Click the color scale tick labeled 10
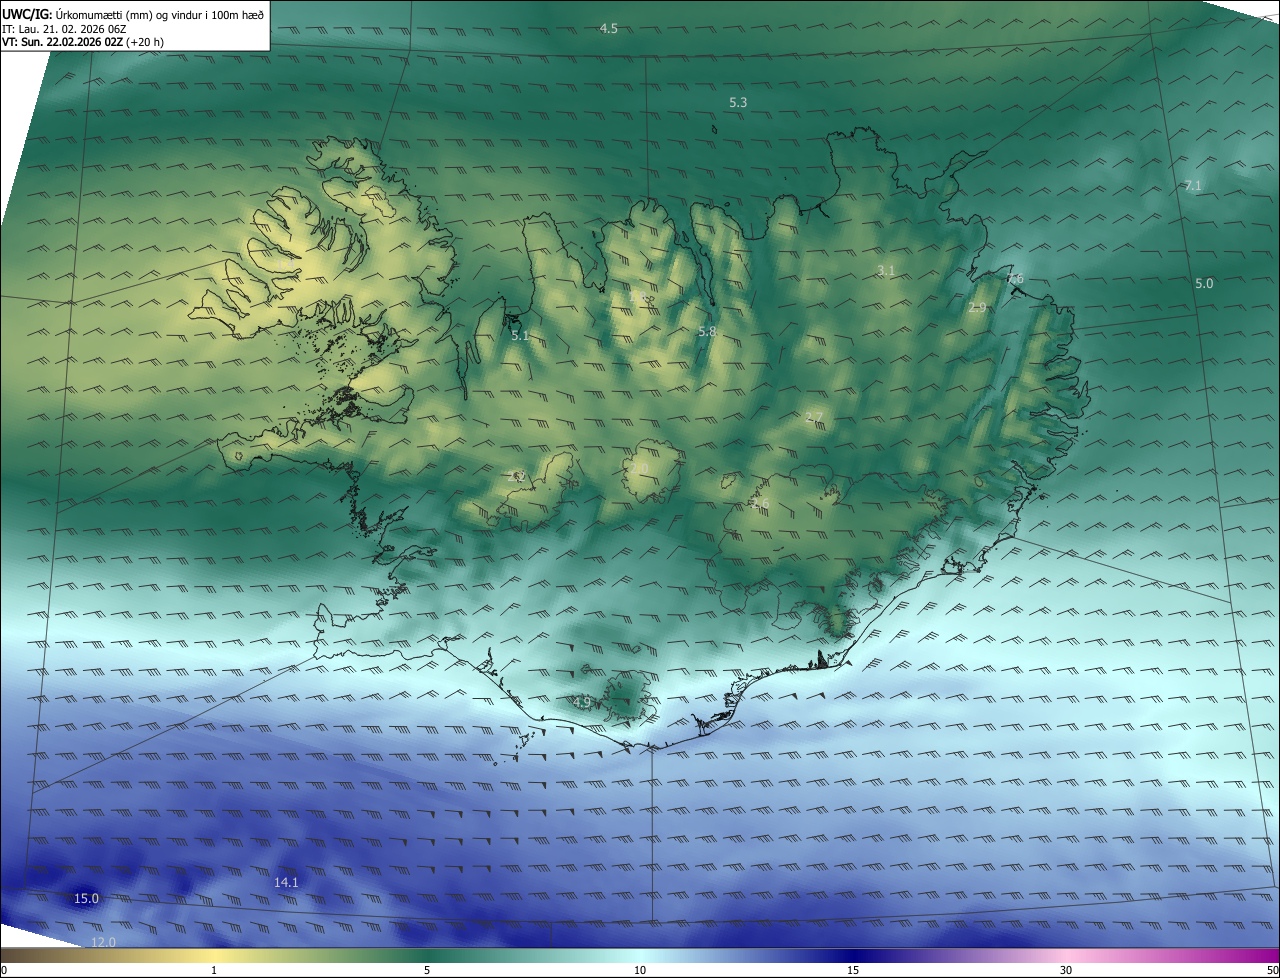 point(640,970)
